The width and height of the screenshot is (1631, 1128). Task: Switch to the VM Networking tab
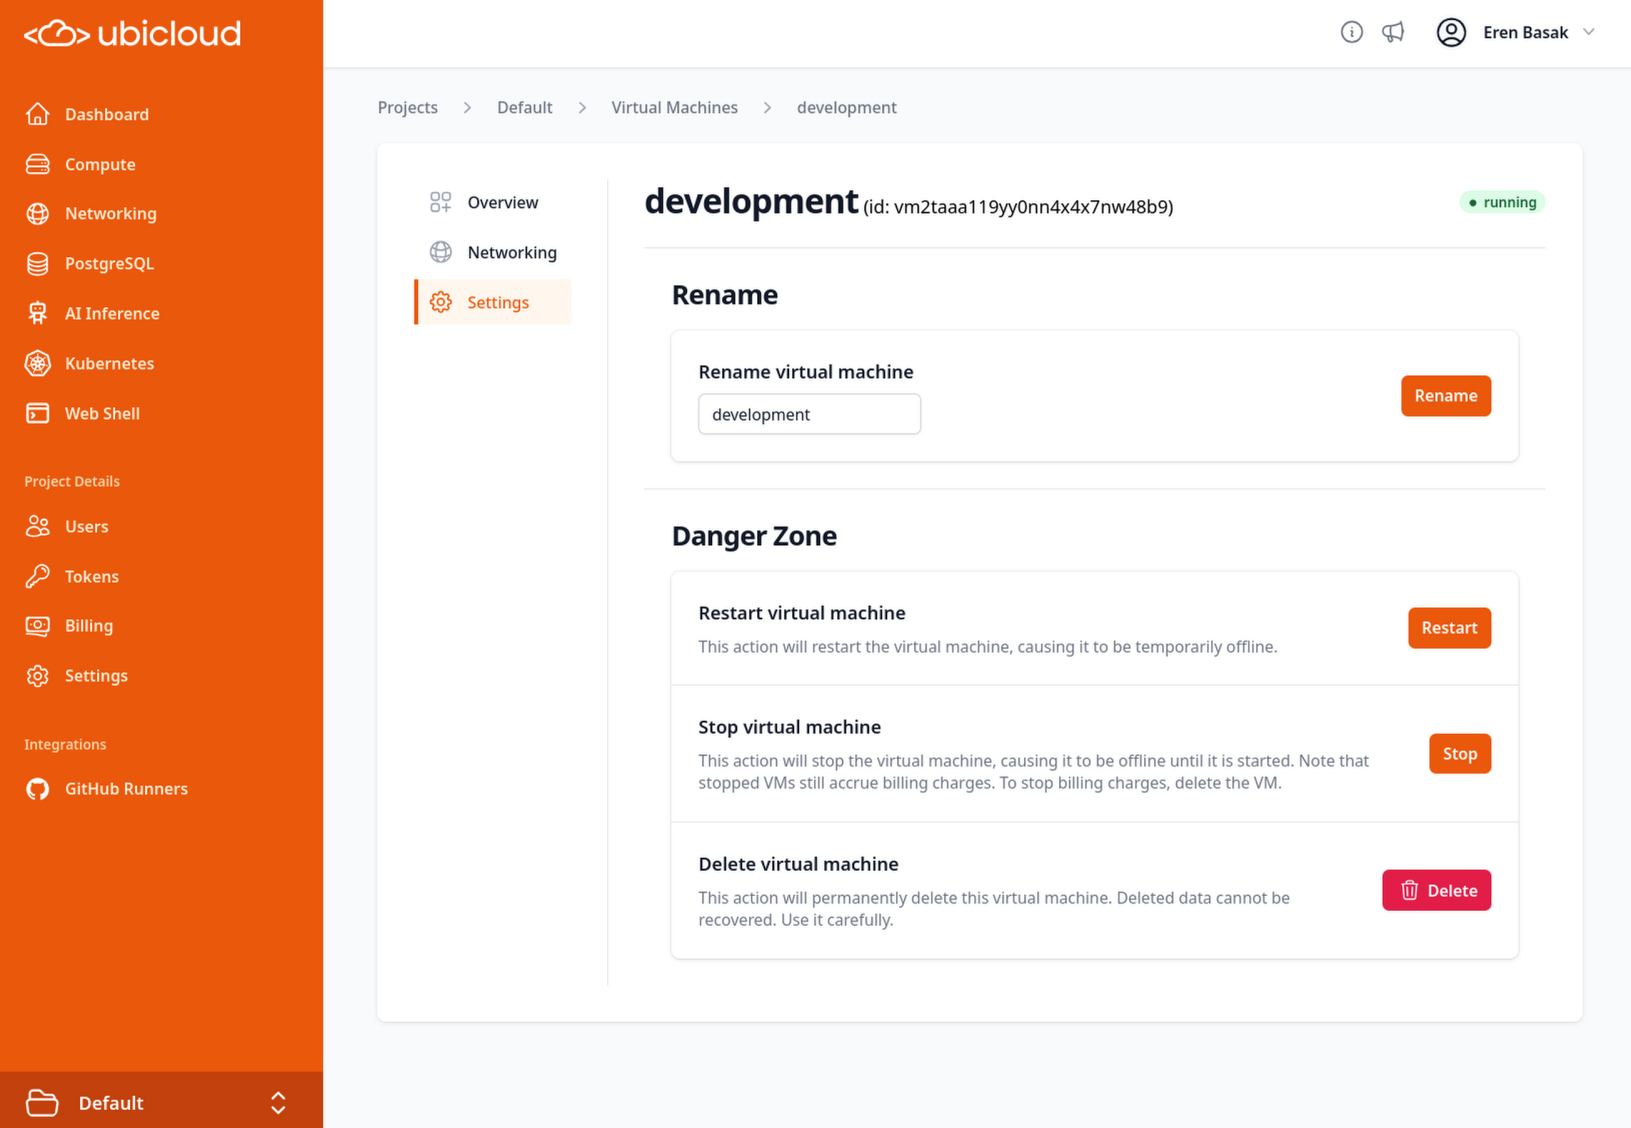pos(493,252)
